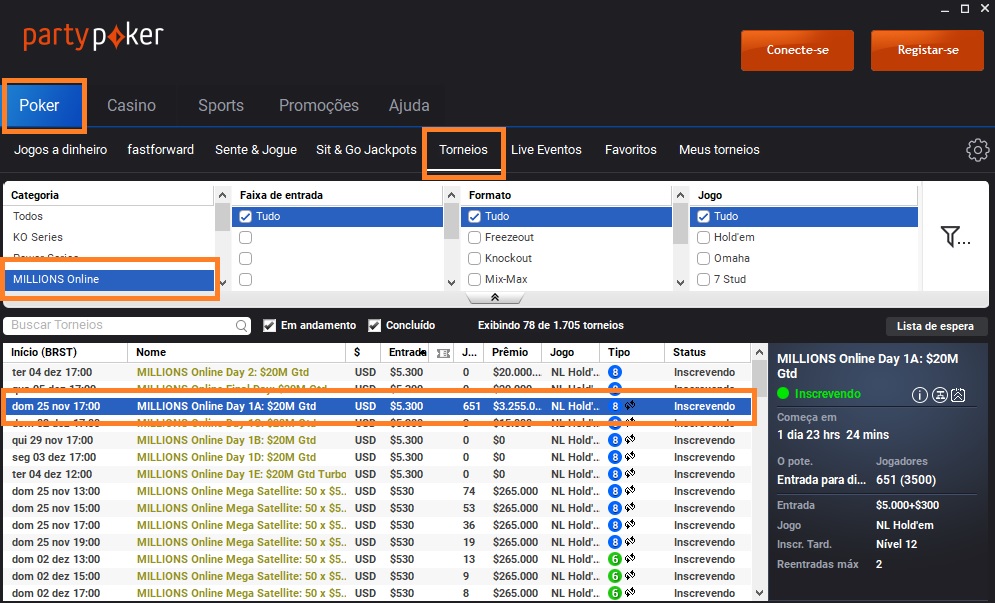Click the 8-max icon in Day 1D row
Viewport: 995px width, 603px height.
(614, 457)
